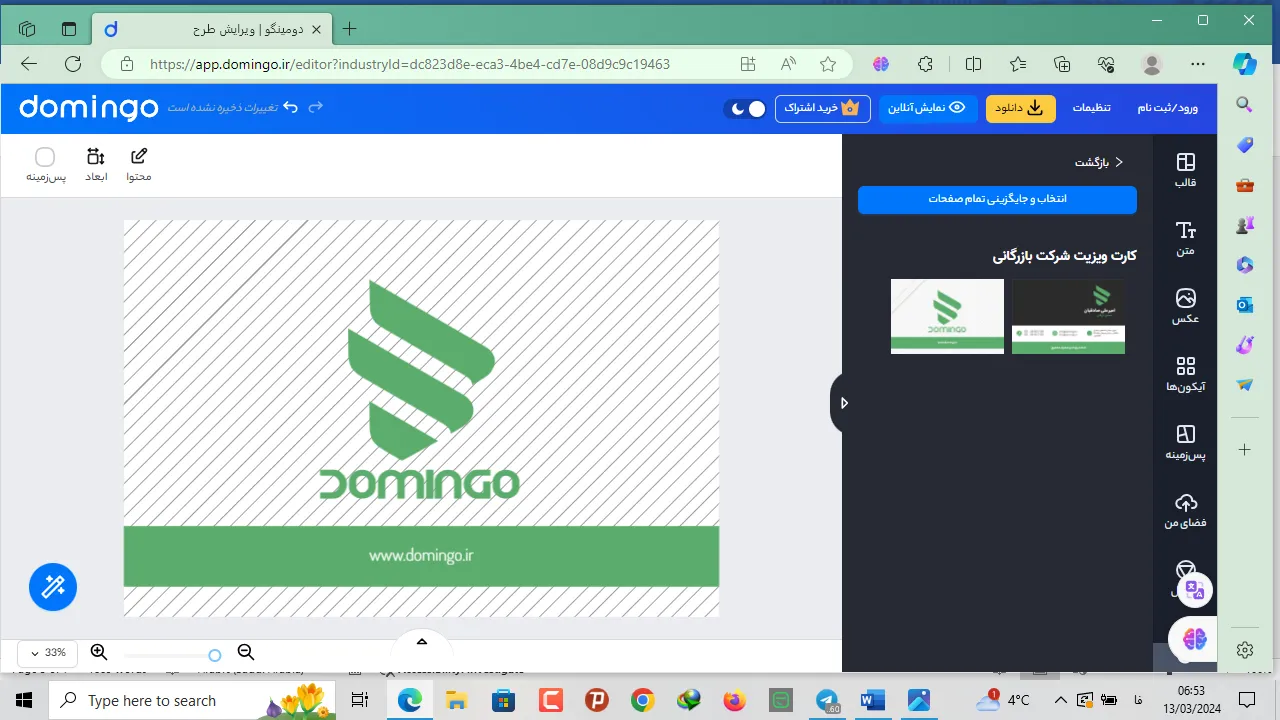Click the read aloud icon in address bar
Screen dimensions: 1280x720
coord(789,64)
